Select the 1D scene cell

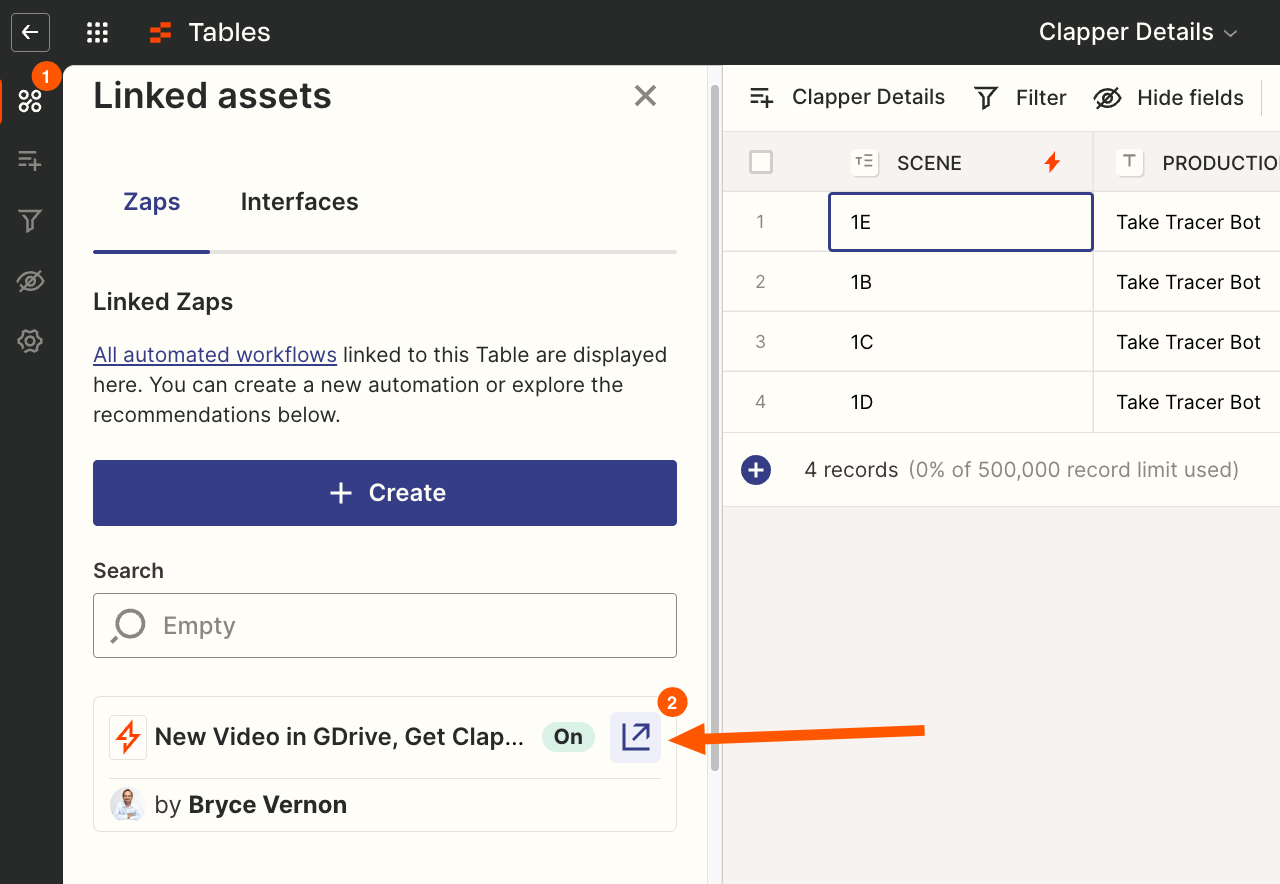click(x=961, y=402)
